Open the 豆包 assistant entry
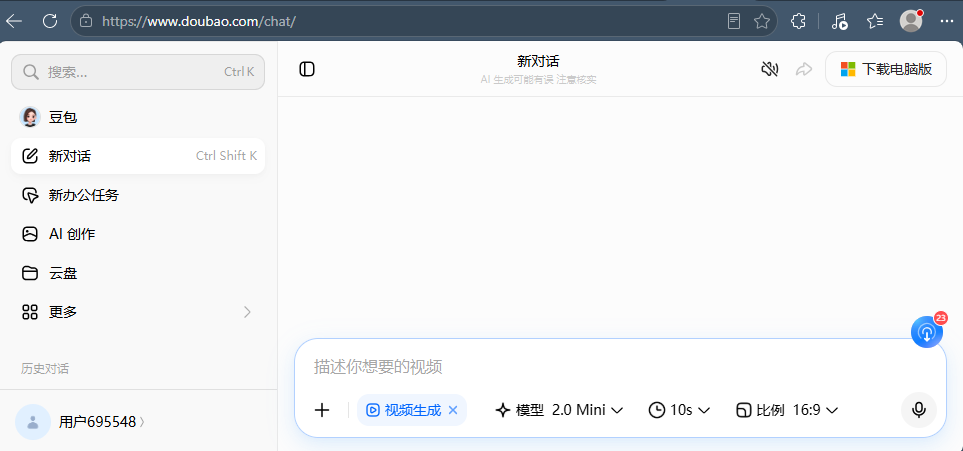The height and width of the screenshot is (451, 963). (x=138, y=117)
